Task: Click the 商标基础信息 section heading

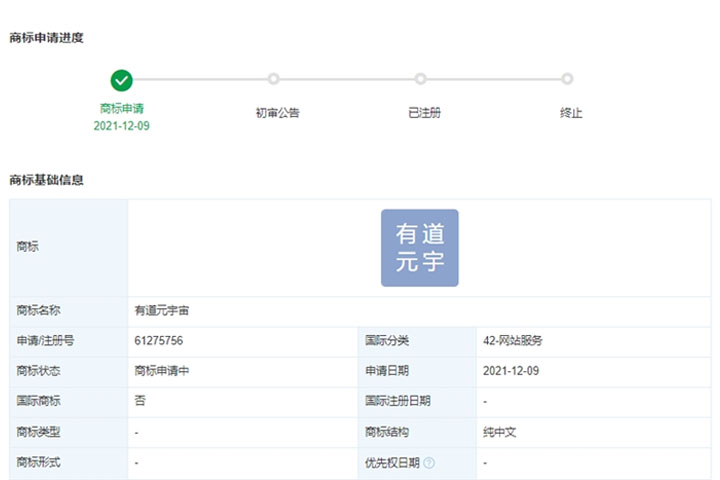Action: click(x=46, y=180)
